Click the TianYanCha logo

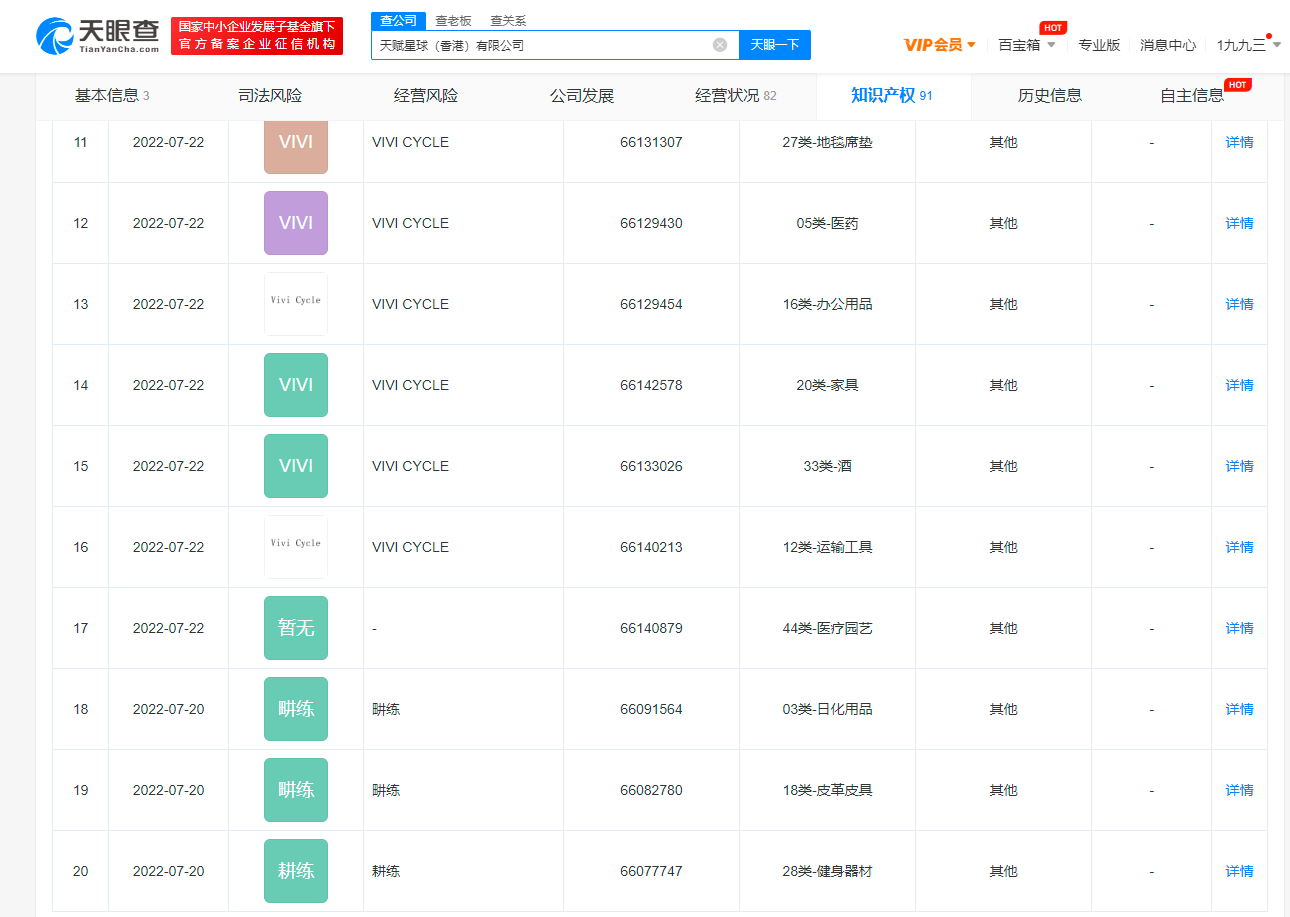click(x=98, y=35)
